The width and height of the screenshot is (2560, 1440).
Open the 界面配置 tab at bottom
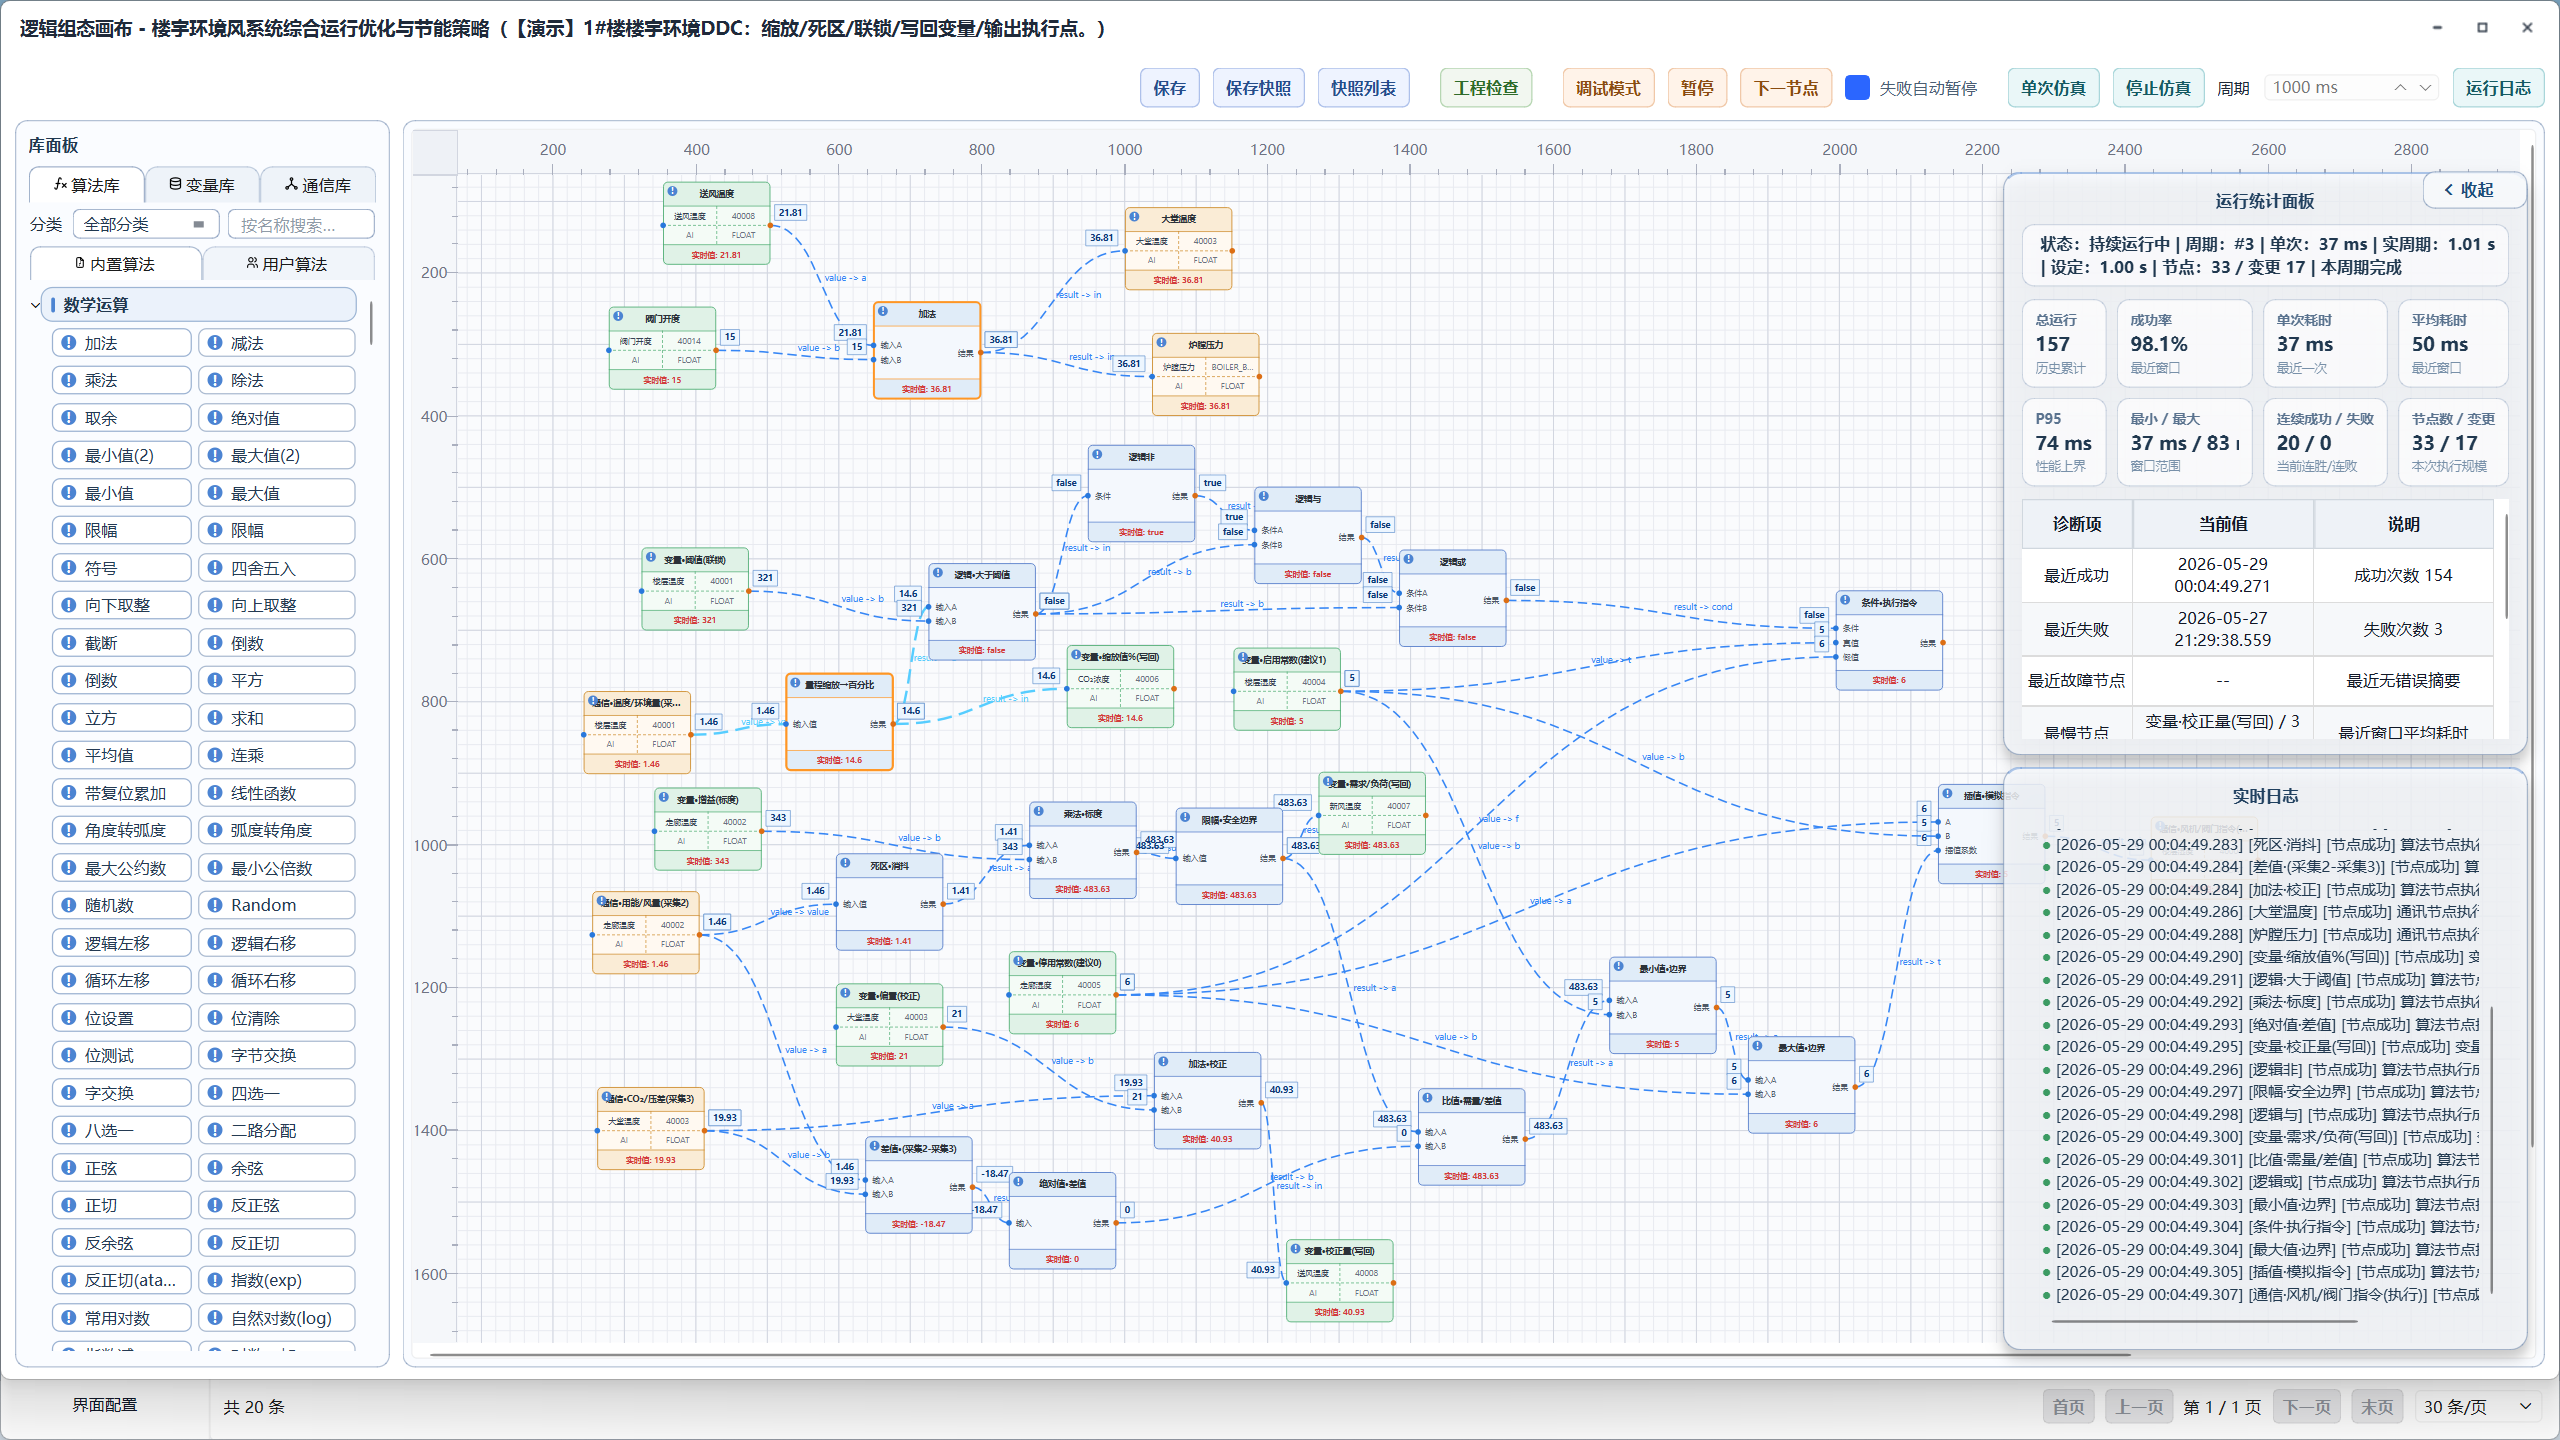(x=105, y=1405)
